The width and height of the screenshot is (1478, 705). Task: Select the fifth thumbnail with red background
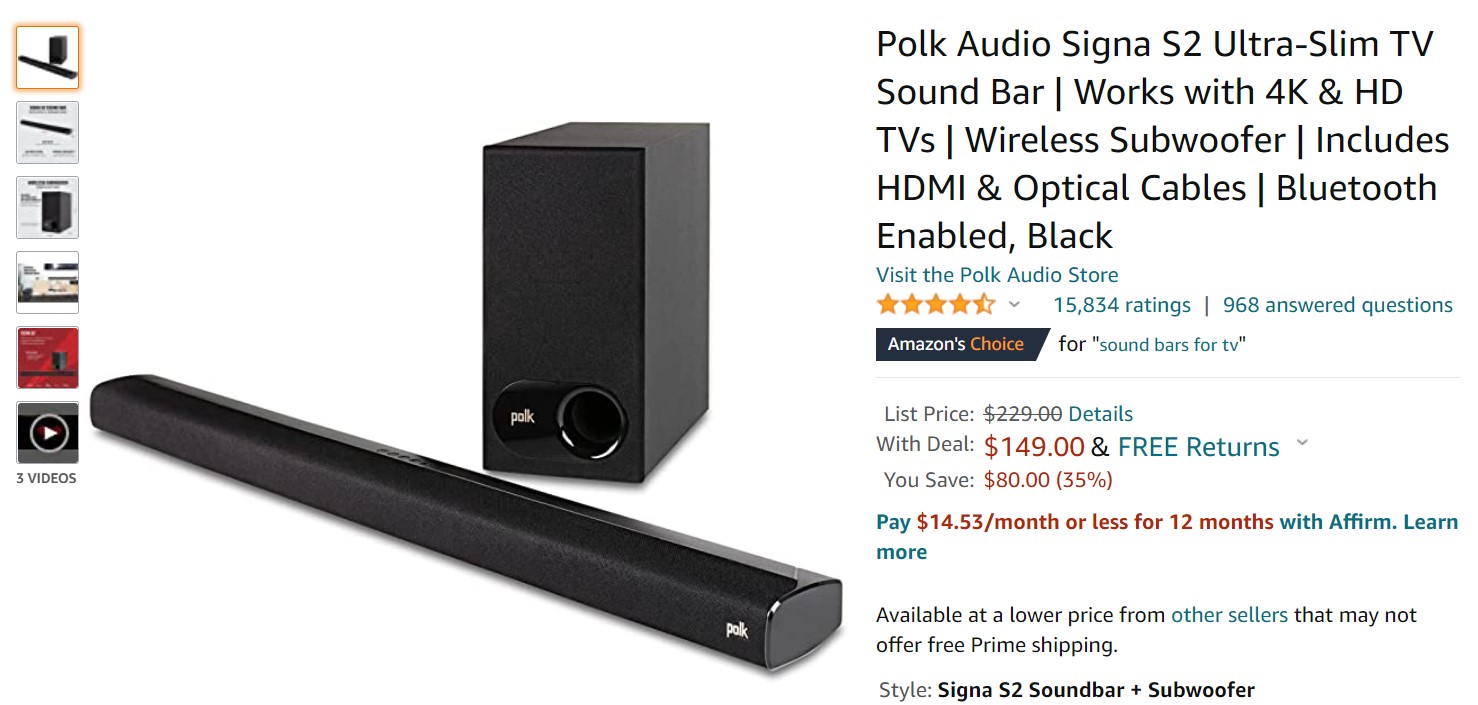(47, 357)
